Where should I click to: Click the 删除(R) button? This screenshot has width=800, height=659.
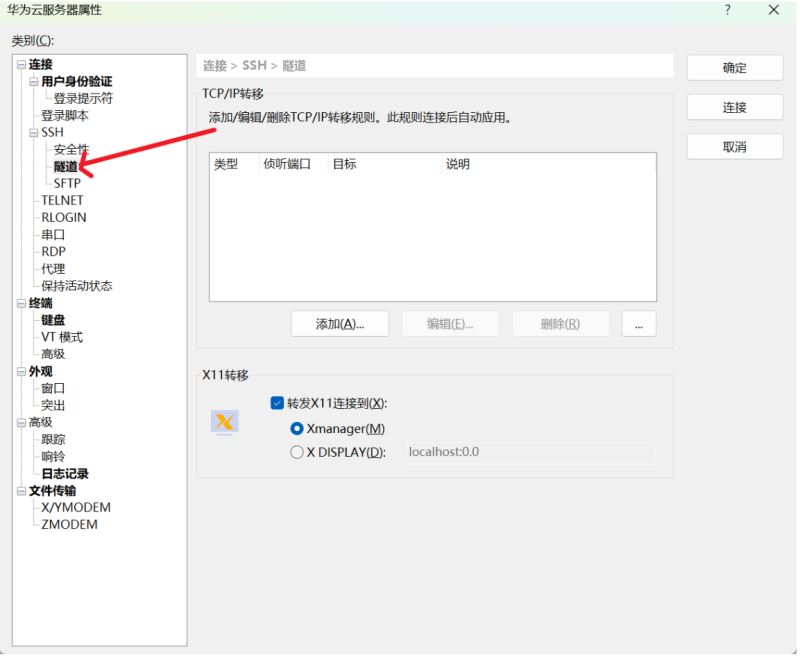click(x=560, y=324)
